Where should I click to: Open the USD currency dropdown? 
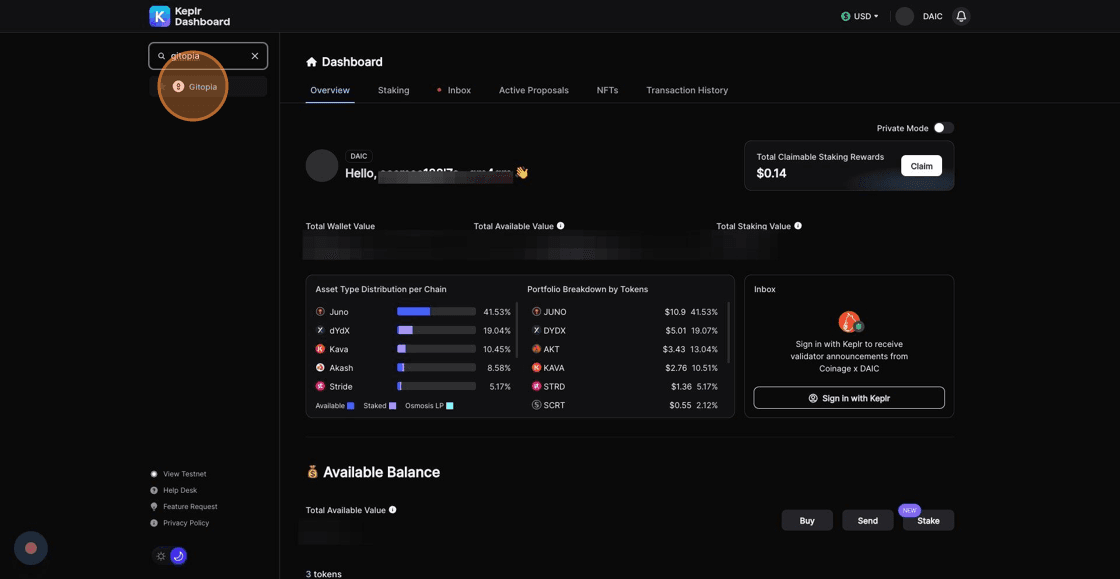[860, 16]
